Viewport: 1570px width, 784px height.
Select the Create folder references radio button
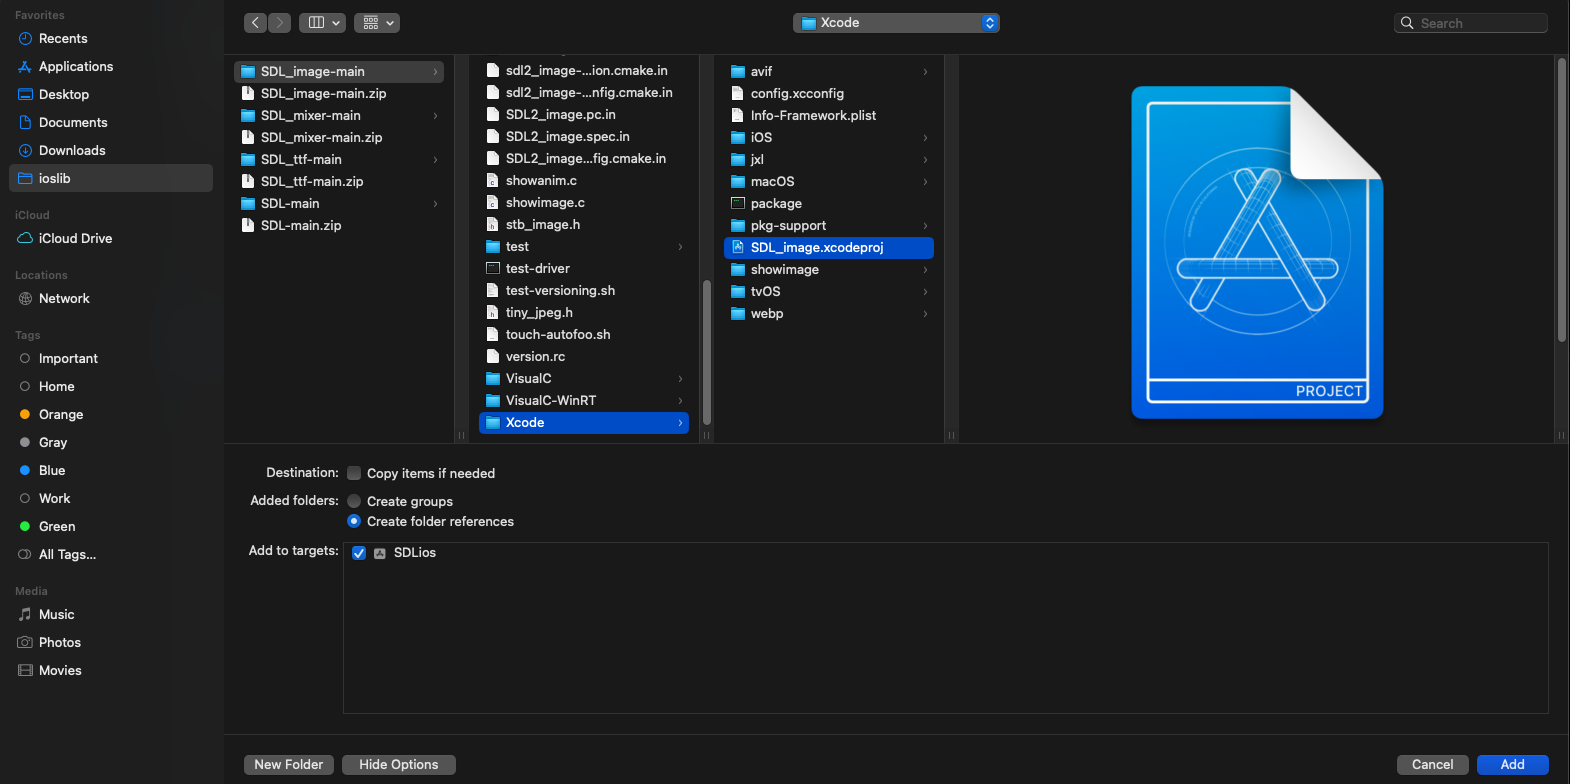click(354, 521)
